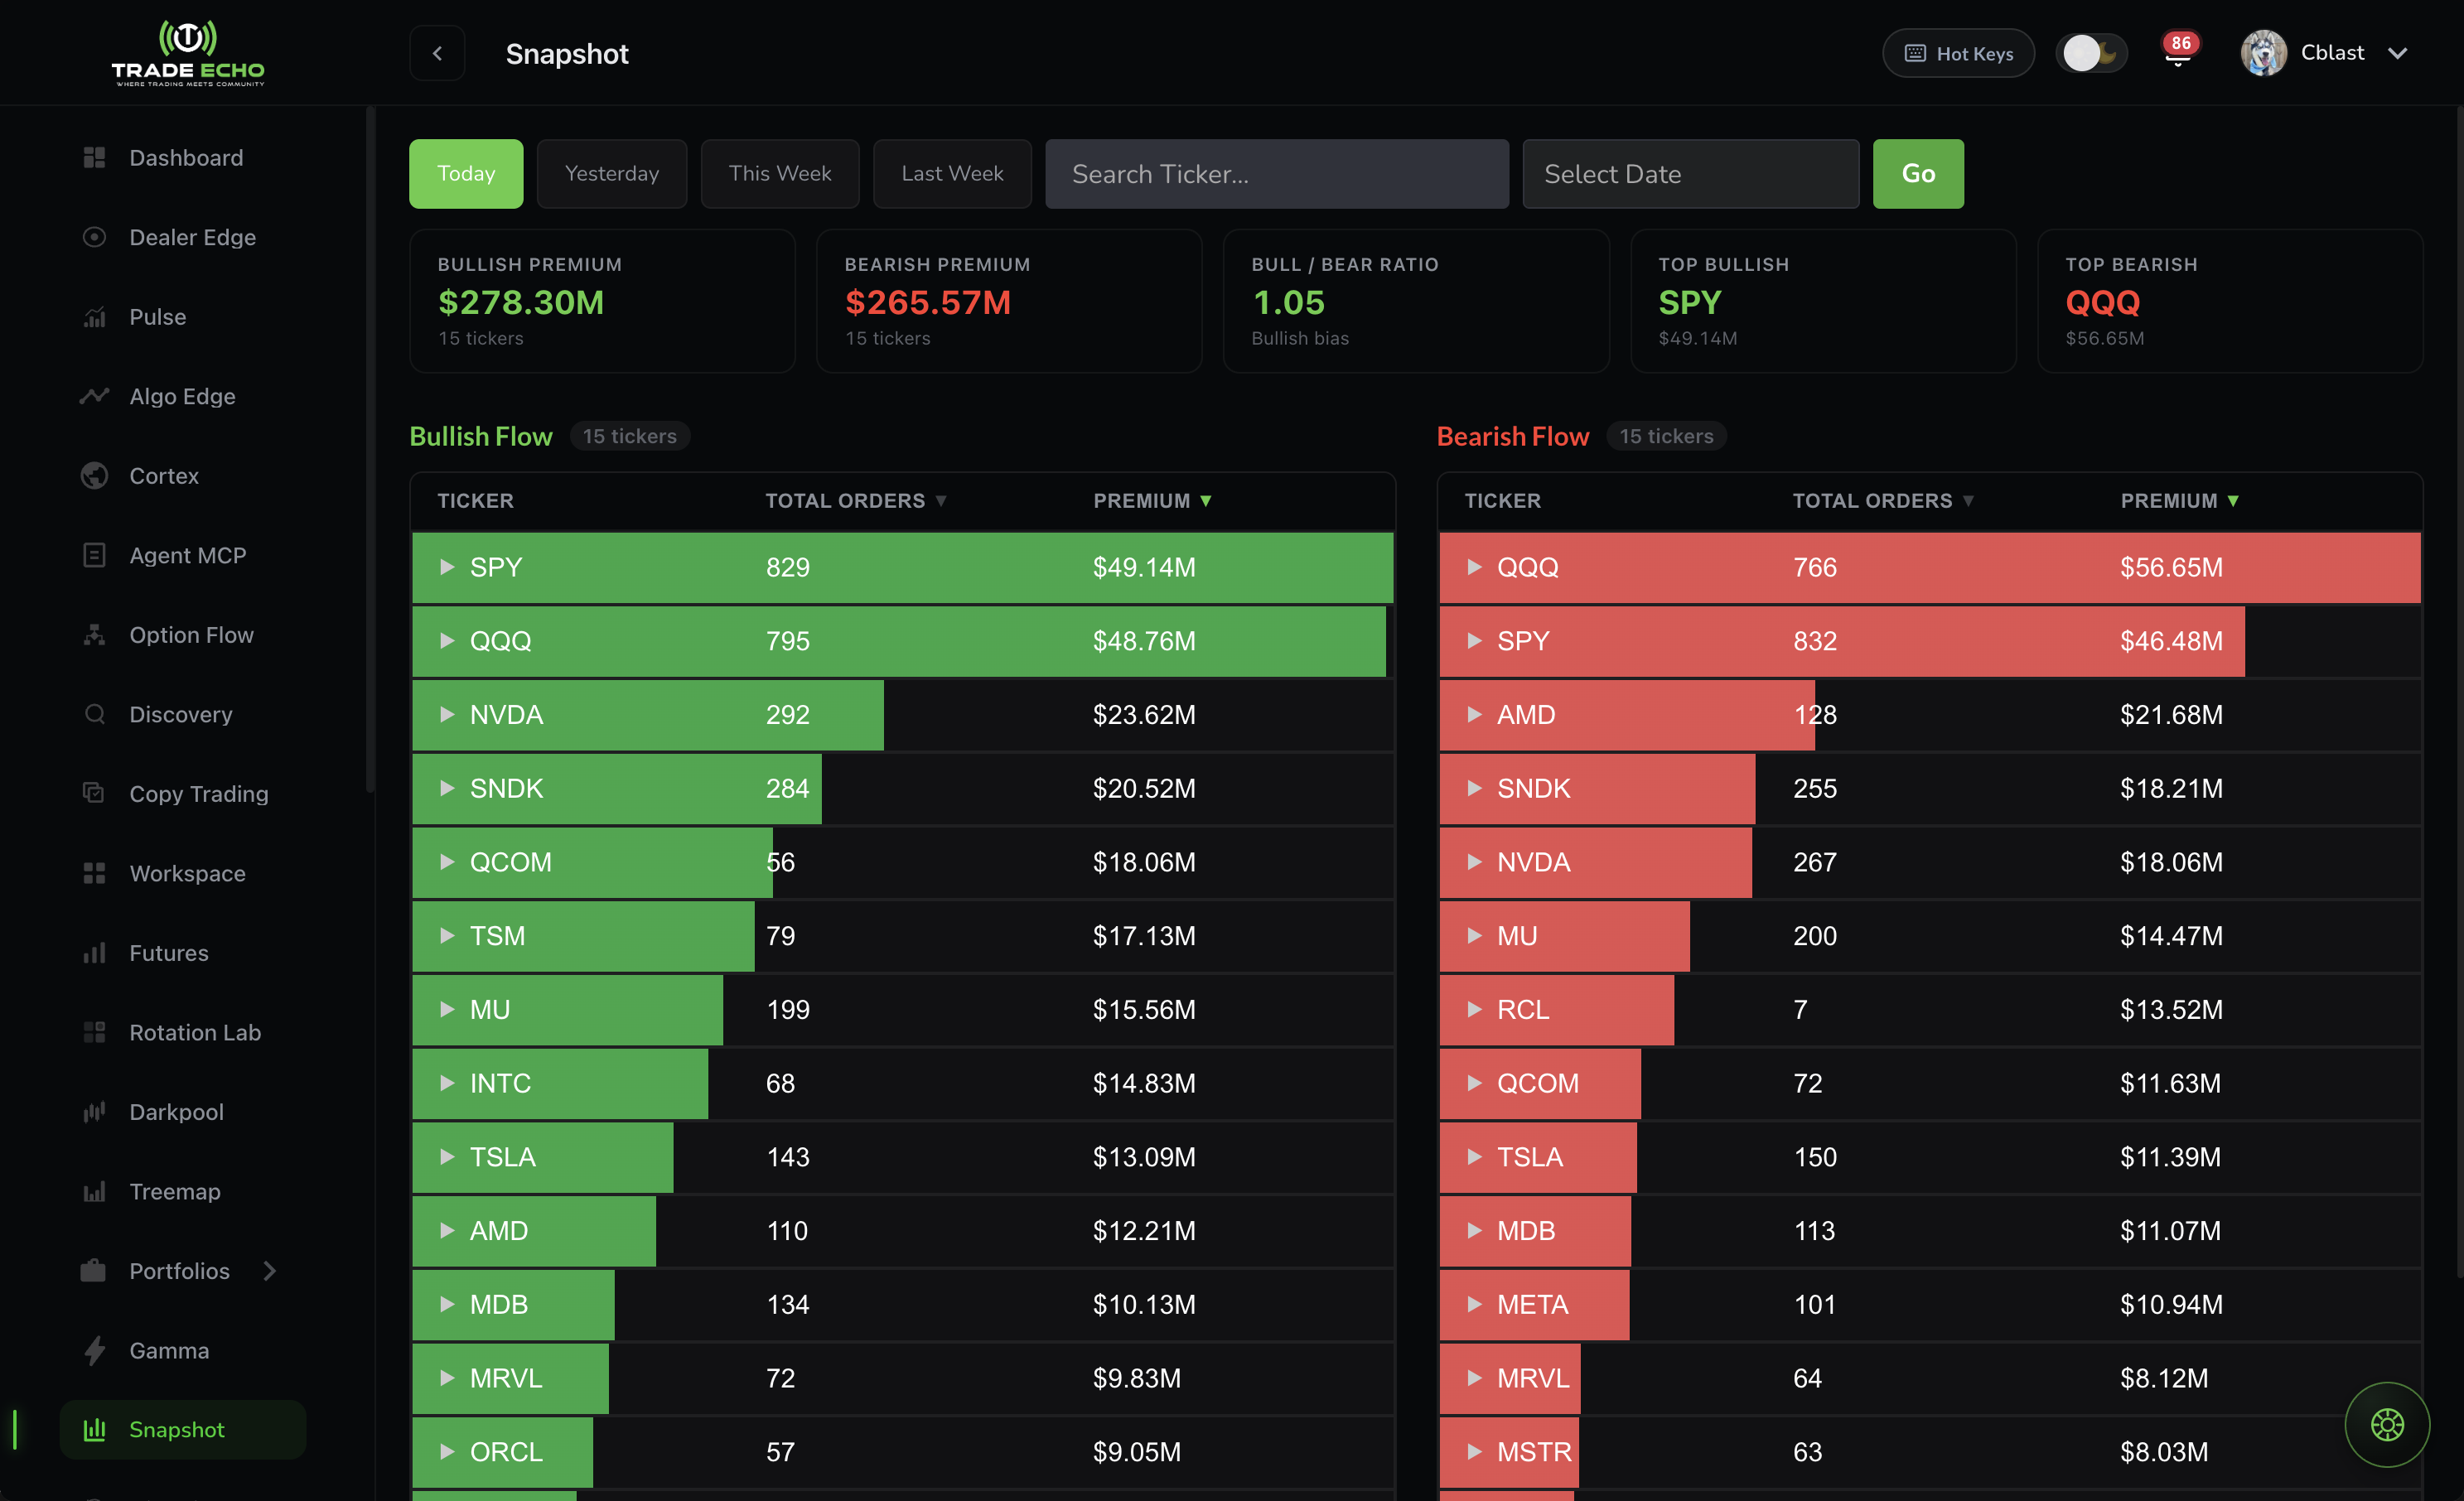Click the round floating help widget icon

pos(2387,1424)
